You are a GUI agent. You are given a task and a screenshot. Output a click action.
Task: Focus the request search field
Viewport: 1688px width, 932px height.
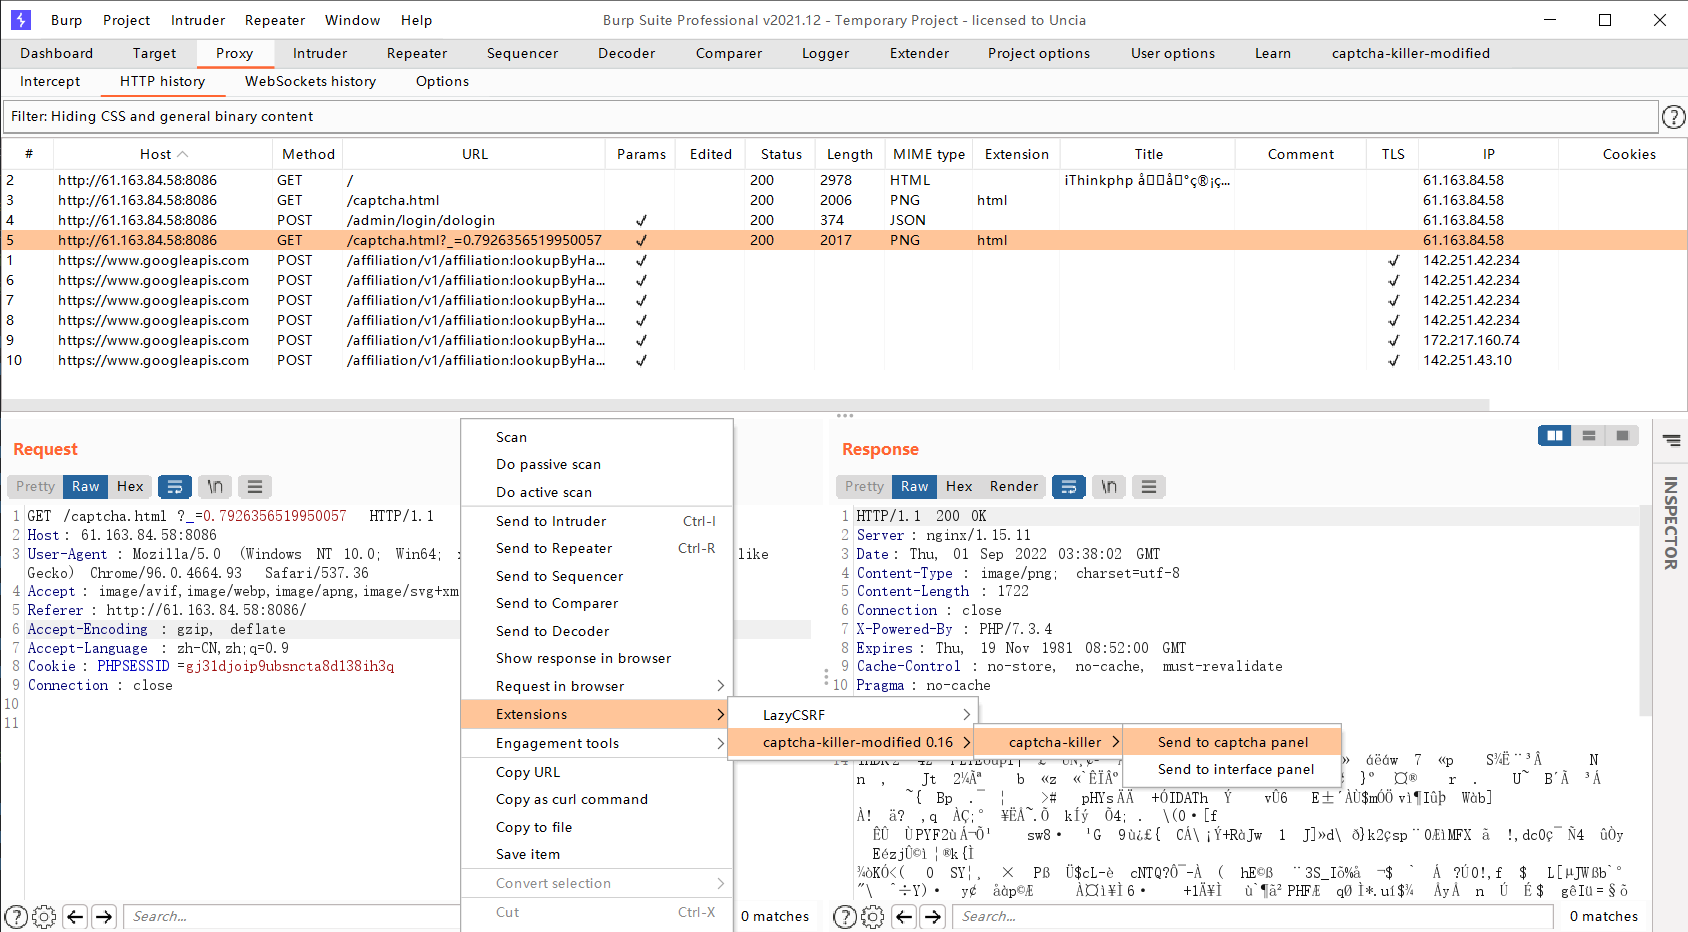click(290, 917)
